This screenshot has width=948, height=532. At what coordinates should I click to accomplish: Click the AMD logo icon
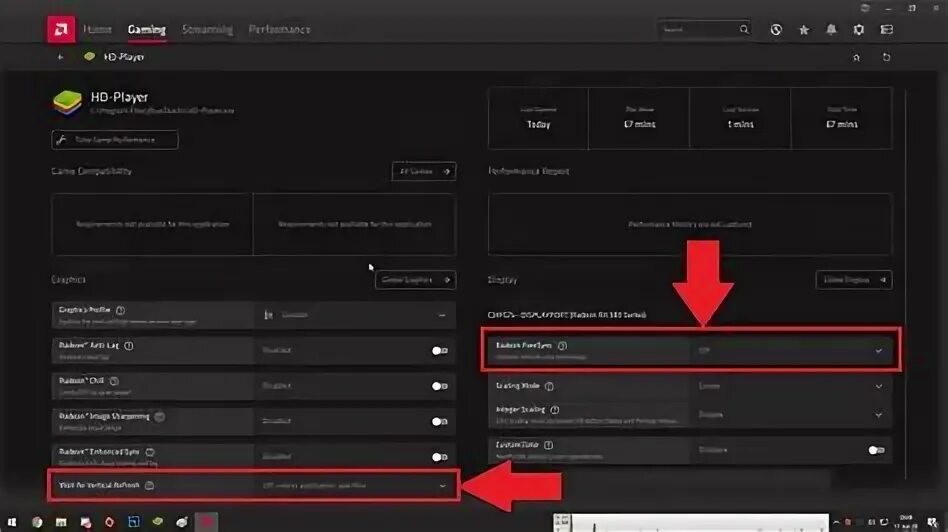(x=61, y=29)
